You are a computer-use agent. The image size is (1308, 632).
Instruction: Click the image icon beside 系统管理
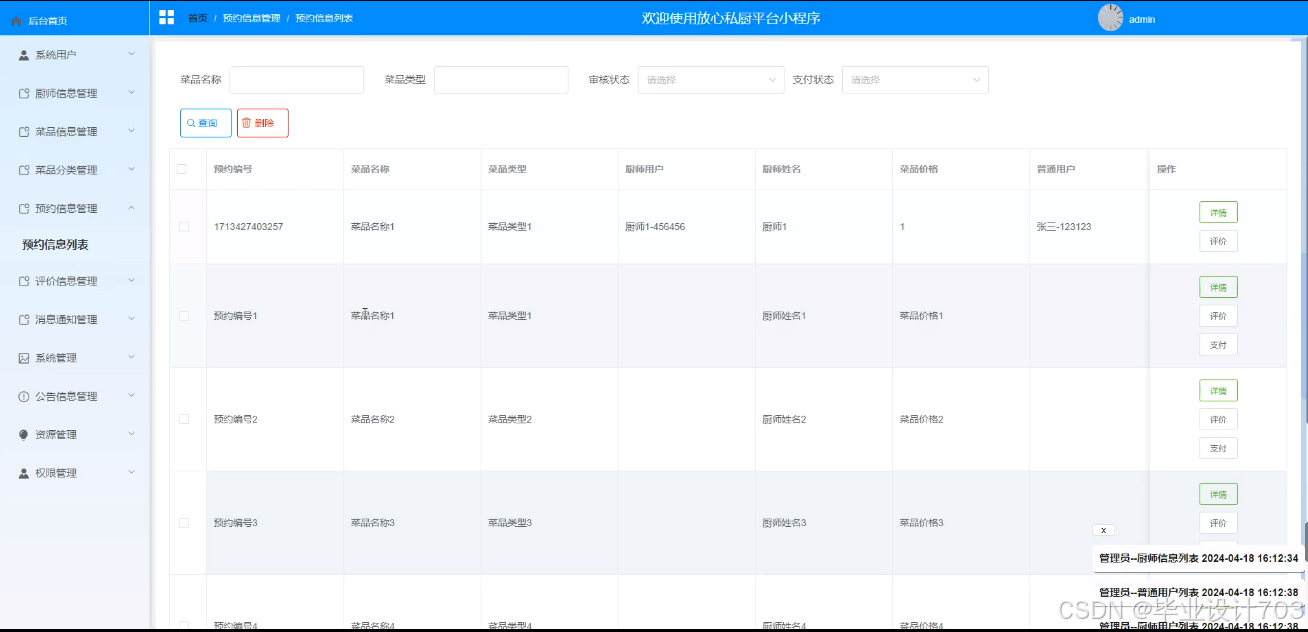(x=24, y=358)
